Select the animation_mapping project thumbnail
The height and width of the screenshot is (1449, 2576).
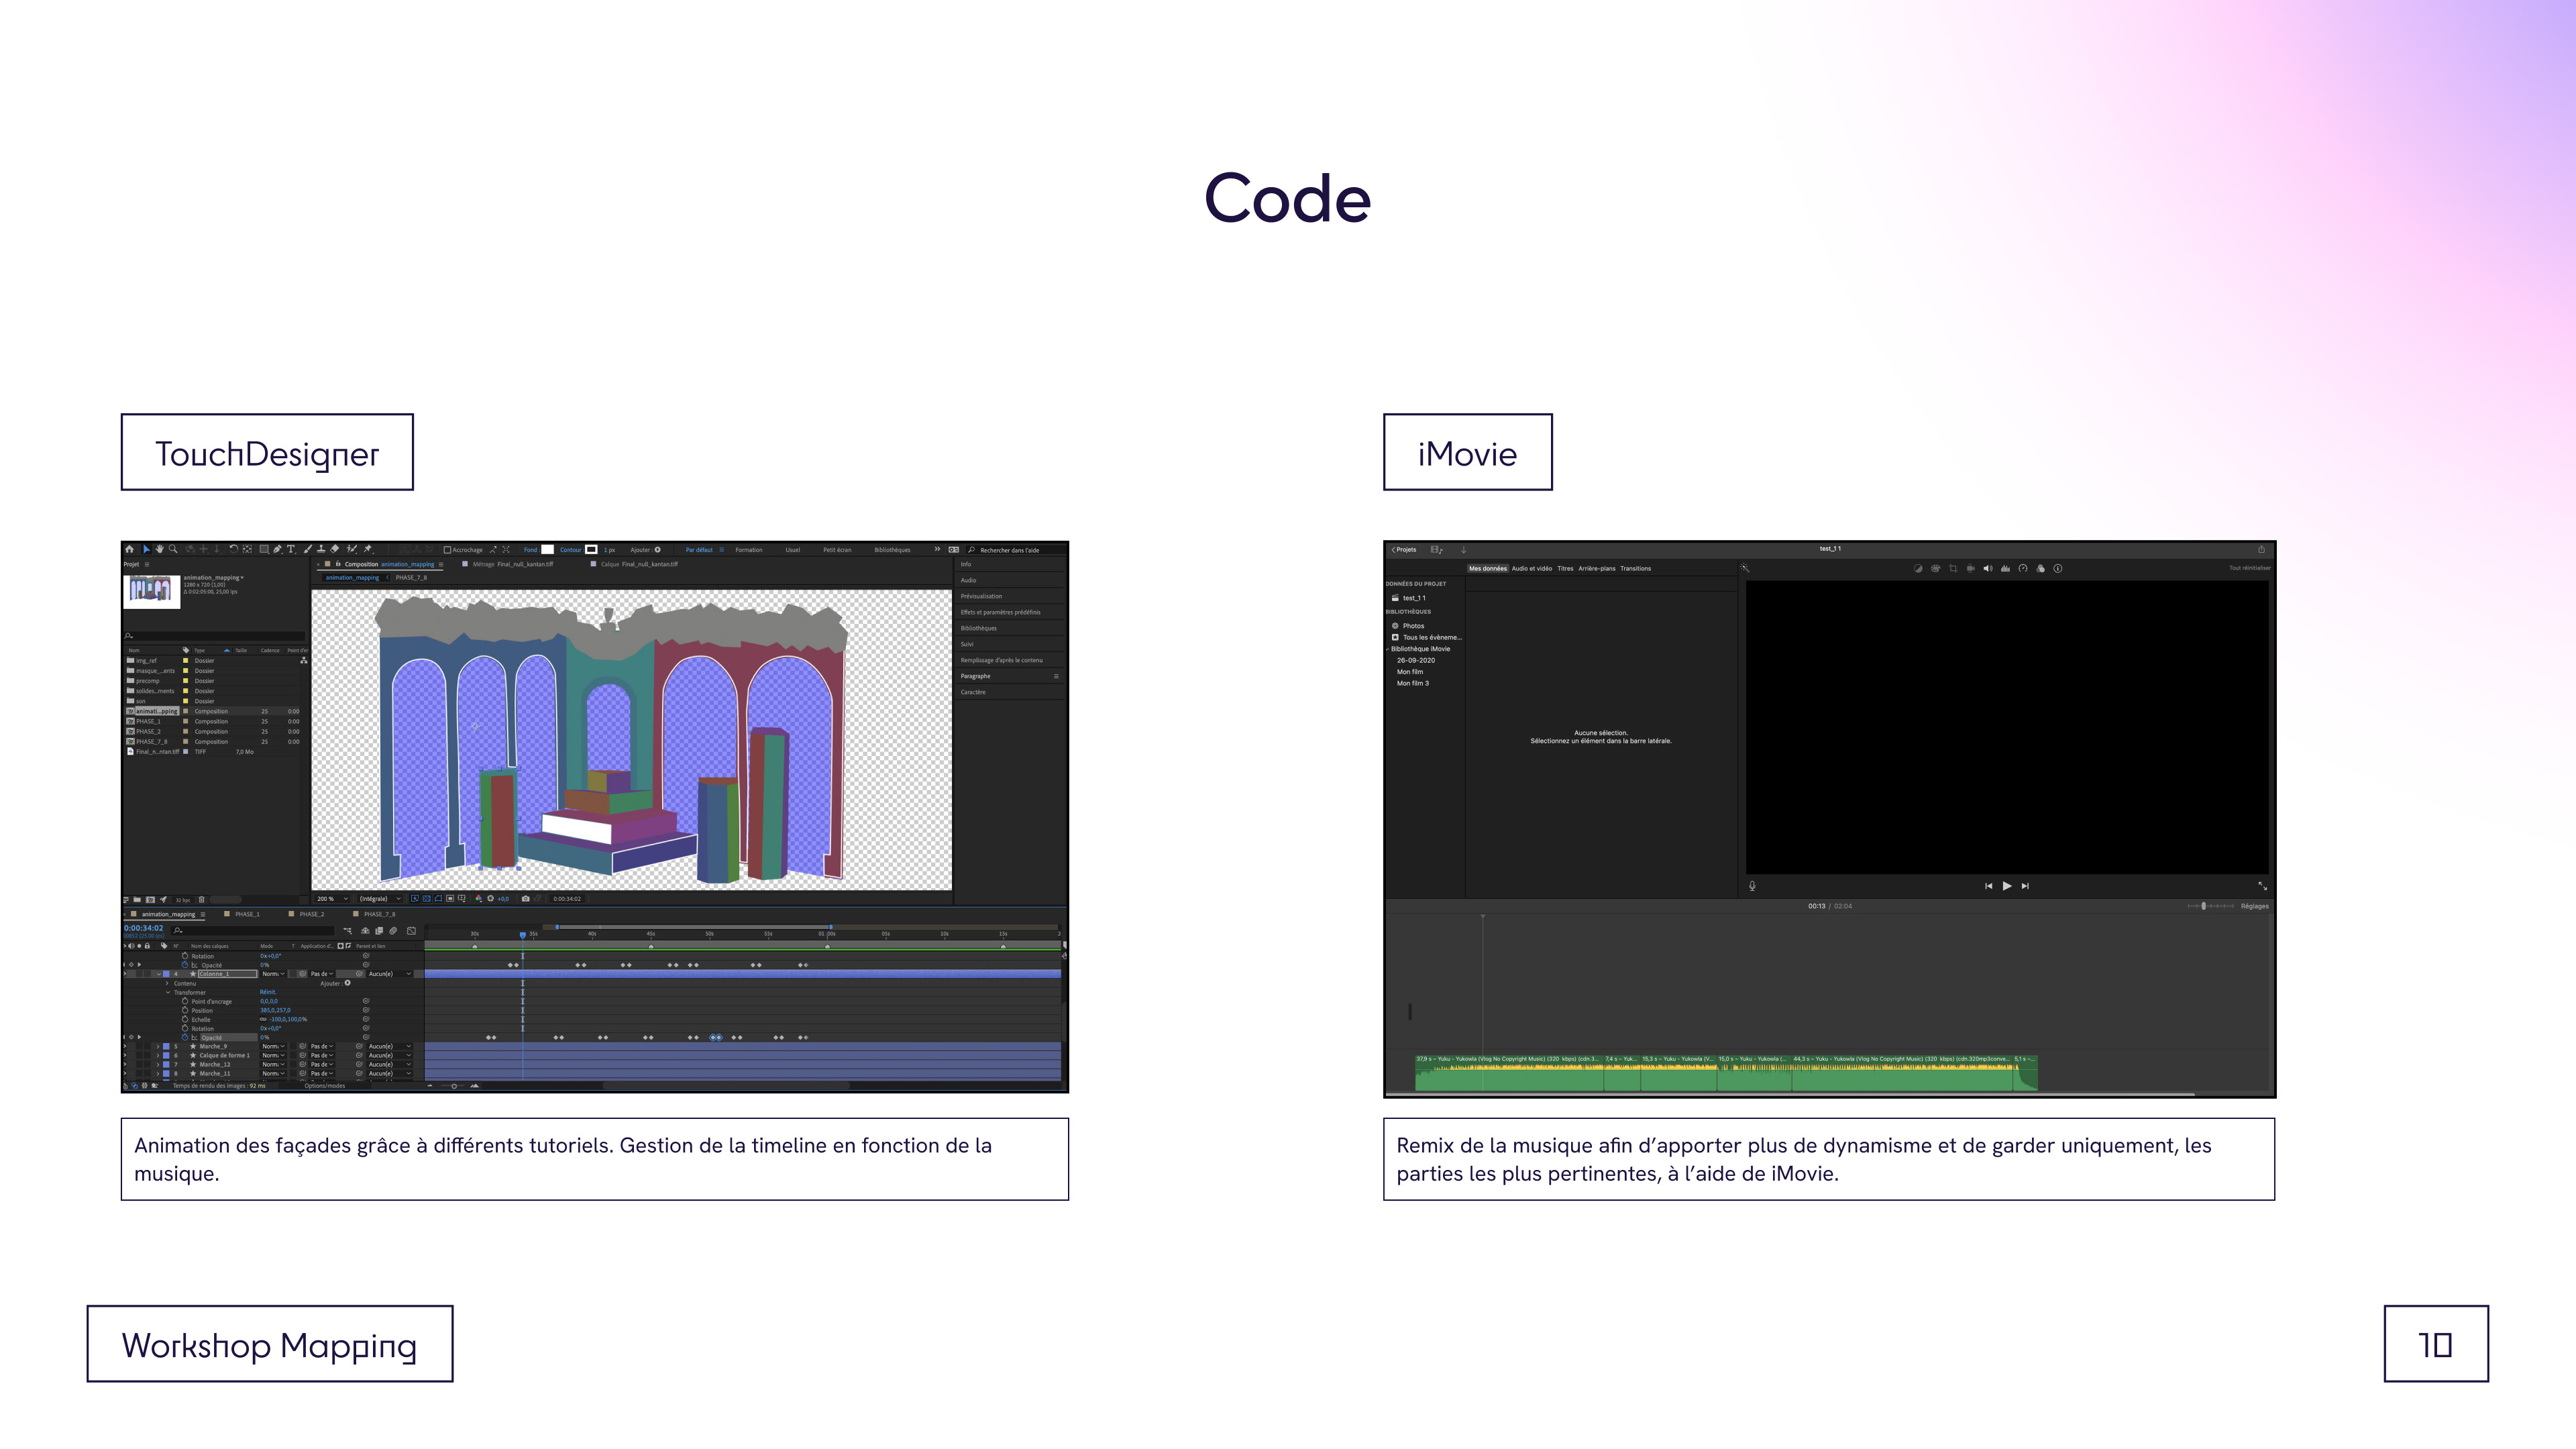pyautogui.click(x=151, y=591)
